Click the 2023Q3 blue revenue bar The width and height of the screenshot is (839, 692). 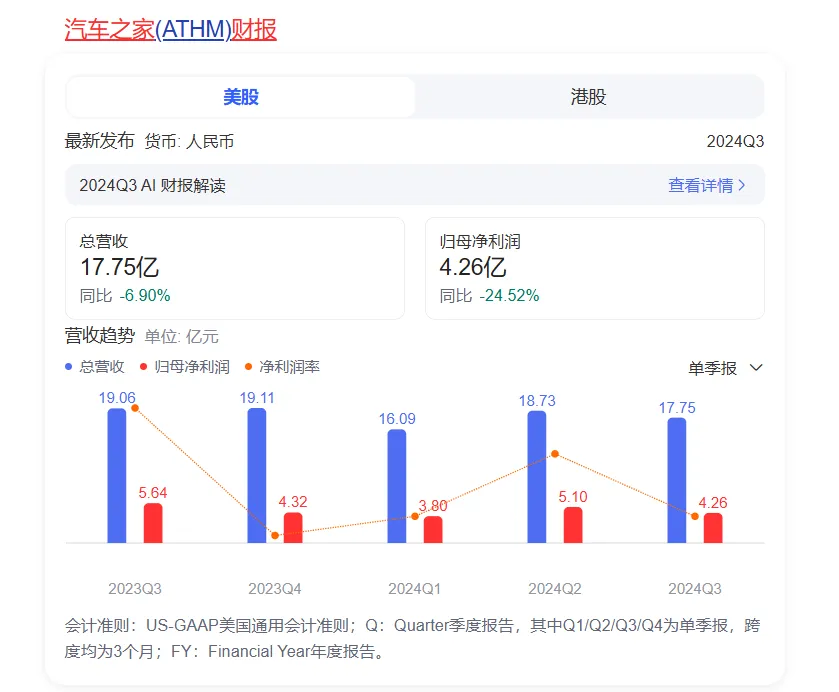117,476
